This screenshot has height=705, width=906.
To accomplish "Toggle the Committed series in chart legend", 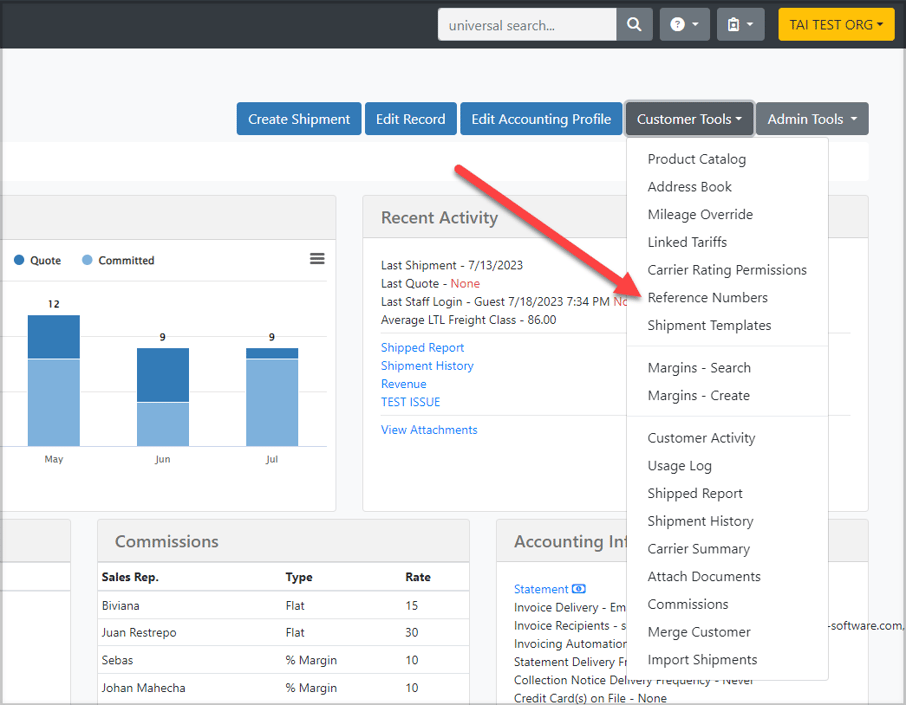I will (x=118, y=260).
